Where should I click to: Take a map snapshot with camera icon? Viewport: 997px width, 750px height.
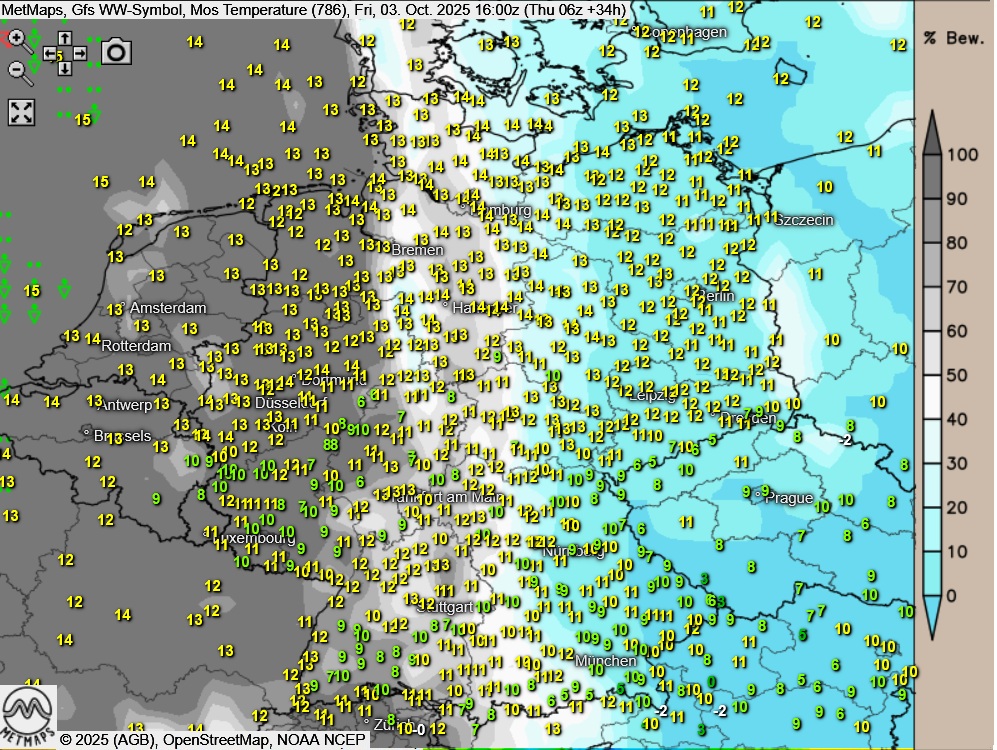[x=116, y=51]
